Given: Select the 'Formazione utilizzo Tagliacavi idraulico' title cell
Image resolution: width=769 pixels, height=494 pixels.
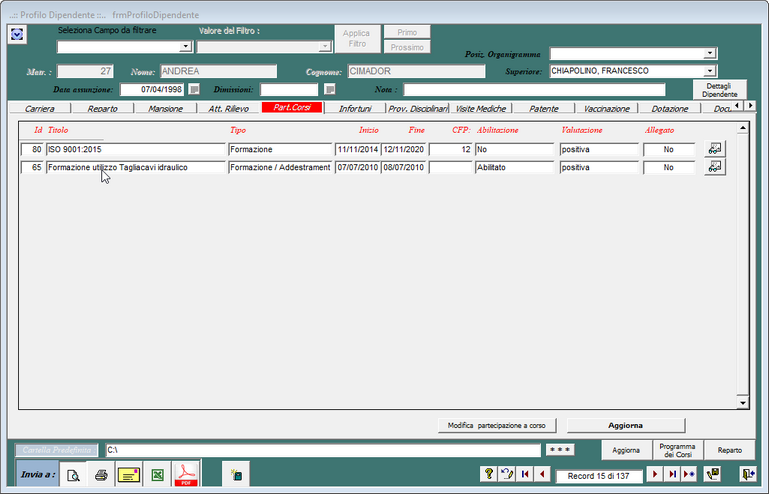Looking at the screenshot, I should pyautogui.click(x=135, y=167).
